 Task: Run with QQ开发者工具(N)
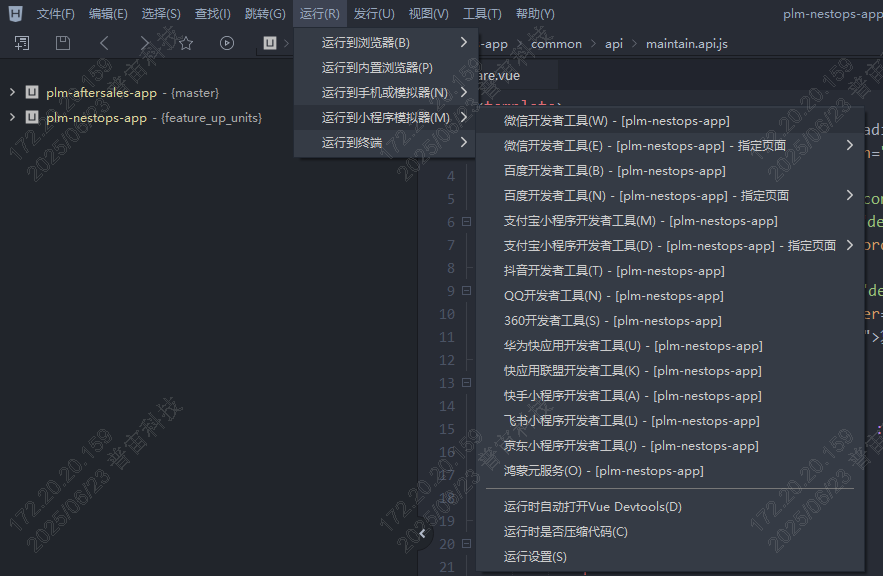coord(670,296)
